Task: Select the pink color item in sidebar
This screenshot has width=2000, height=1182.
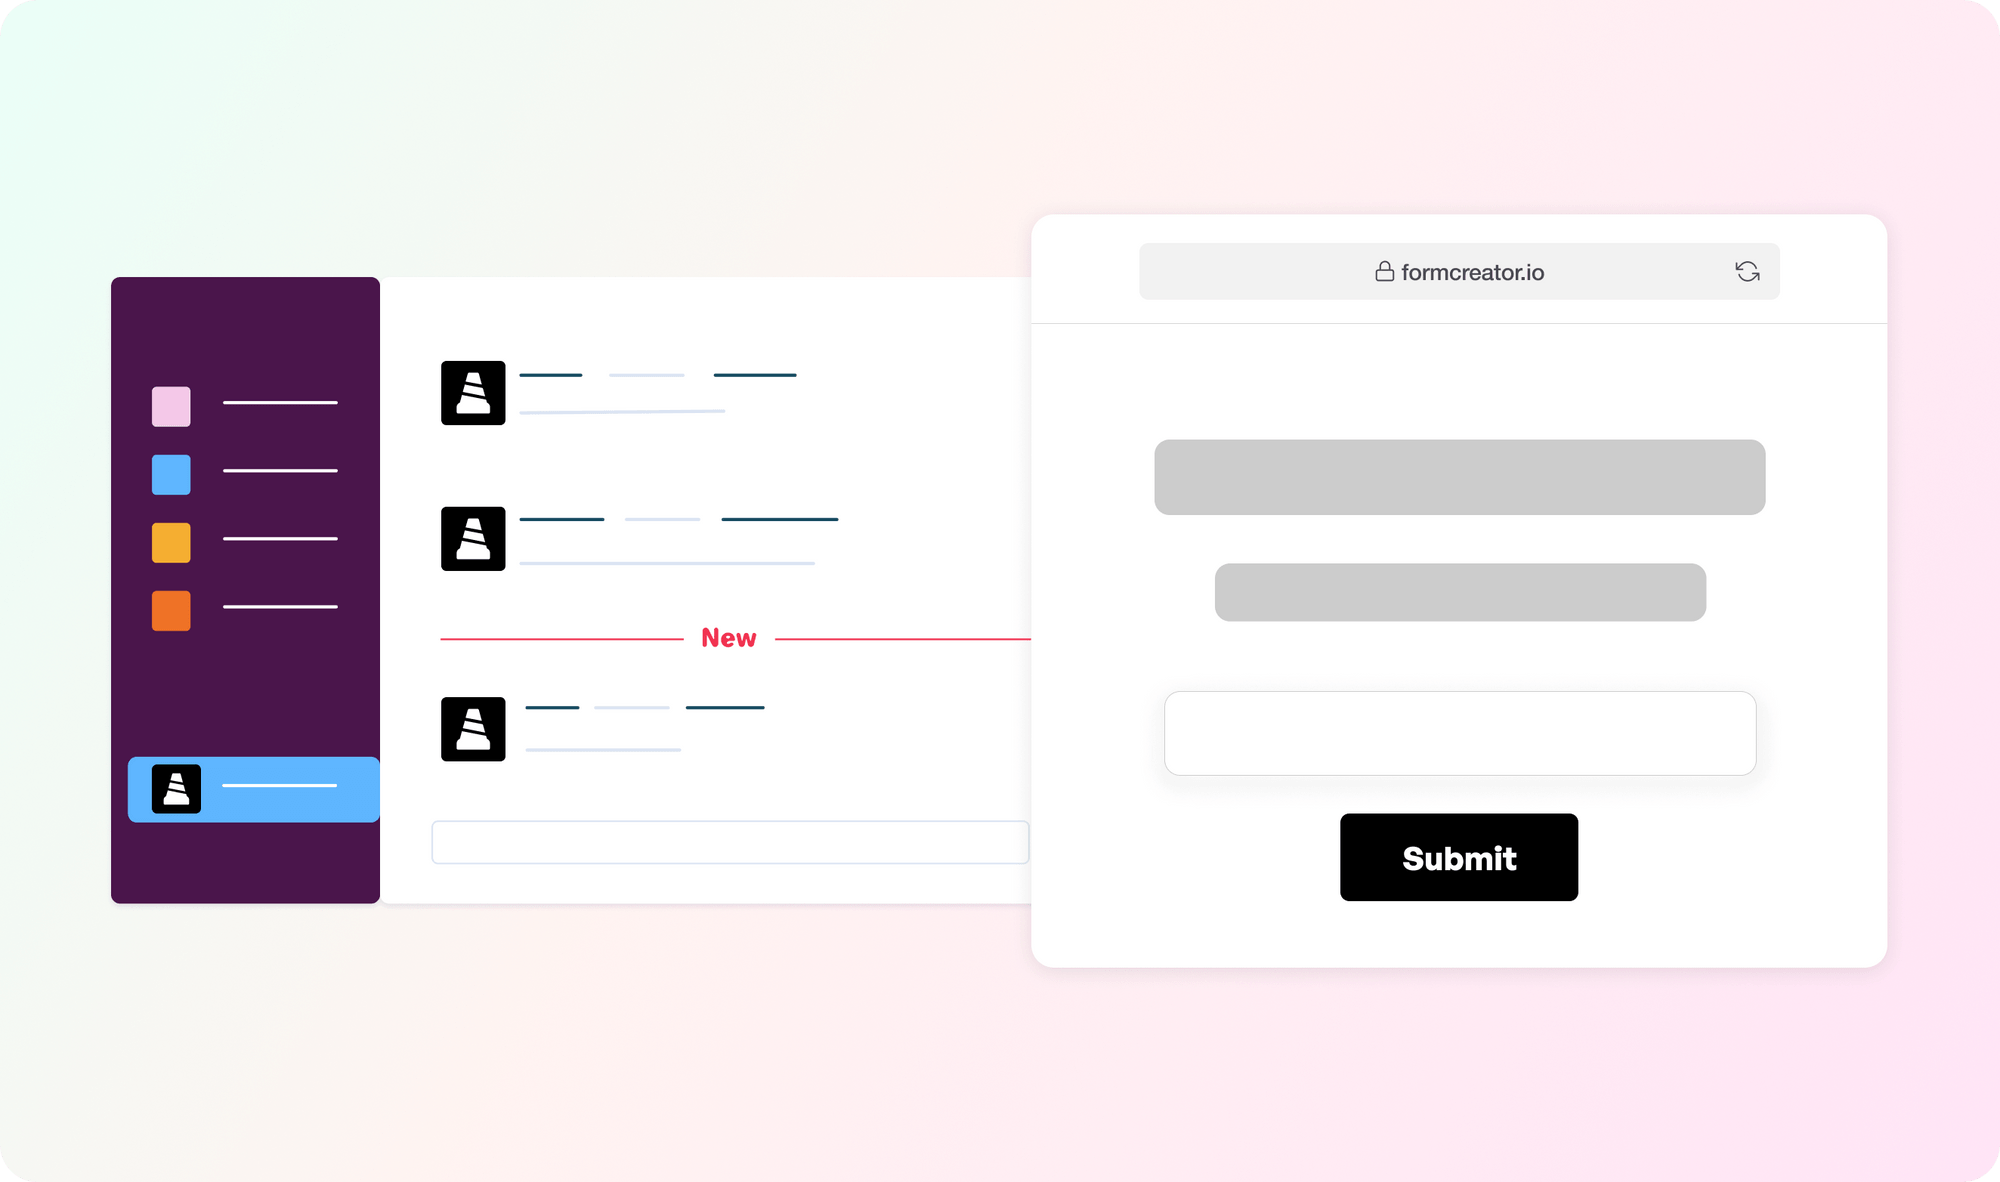Action: pyautogui.click(x=170, y=404)
